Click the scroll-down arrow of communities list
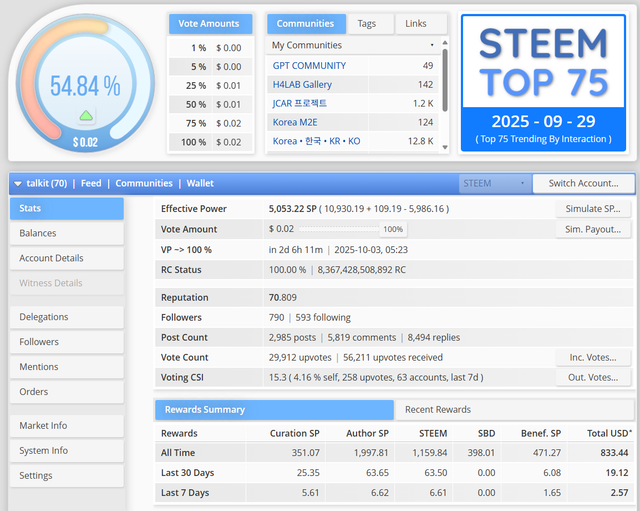 point(445,147)
